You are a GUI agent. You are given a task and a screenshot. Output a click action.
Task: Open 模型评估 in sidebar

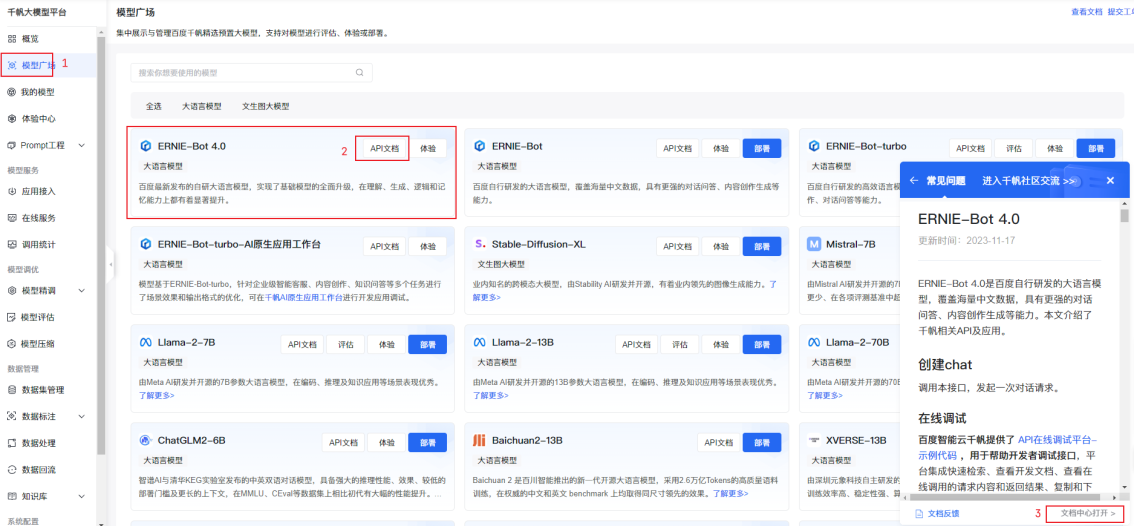tap(38, 317)
